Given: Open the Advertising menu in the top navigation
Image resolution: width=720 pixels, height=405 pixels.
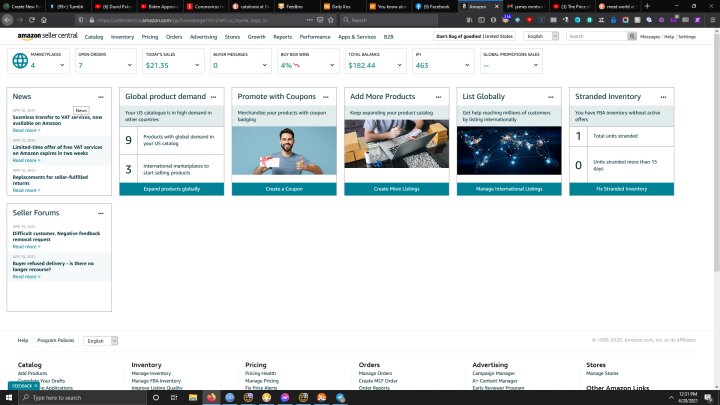Looking at the screenshot, I should coord(203,37).
